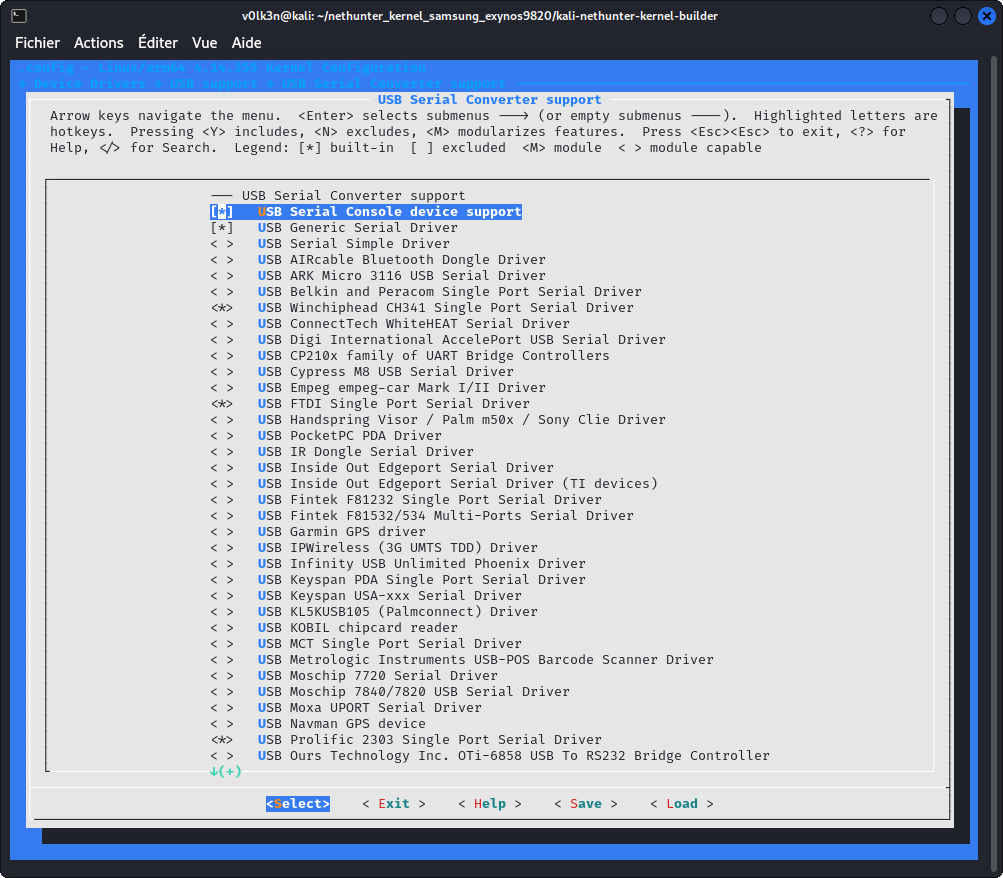The image size is (1003, 878).
Task: Click the Load button
Action: click(x=682, y=804)
